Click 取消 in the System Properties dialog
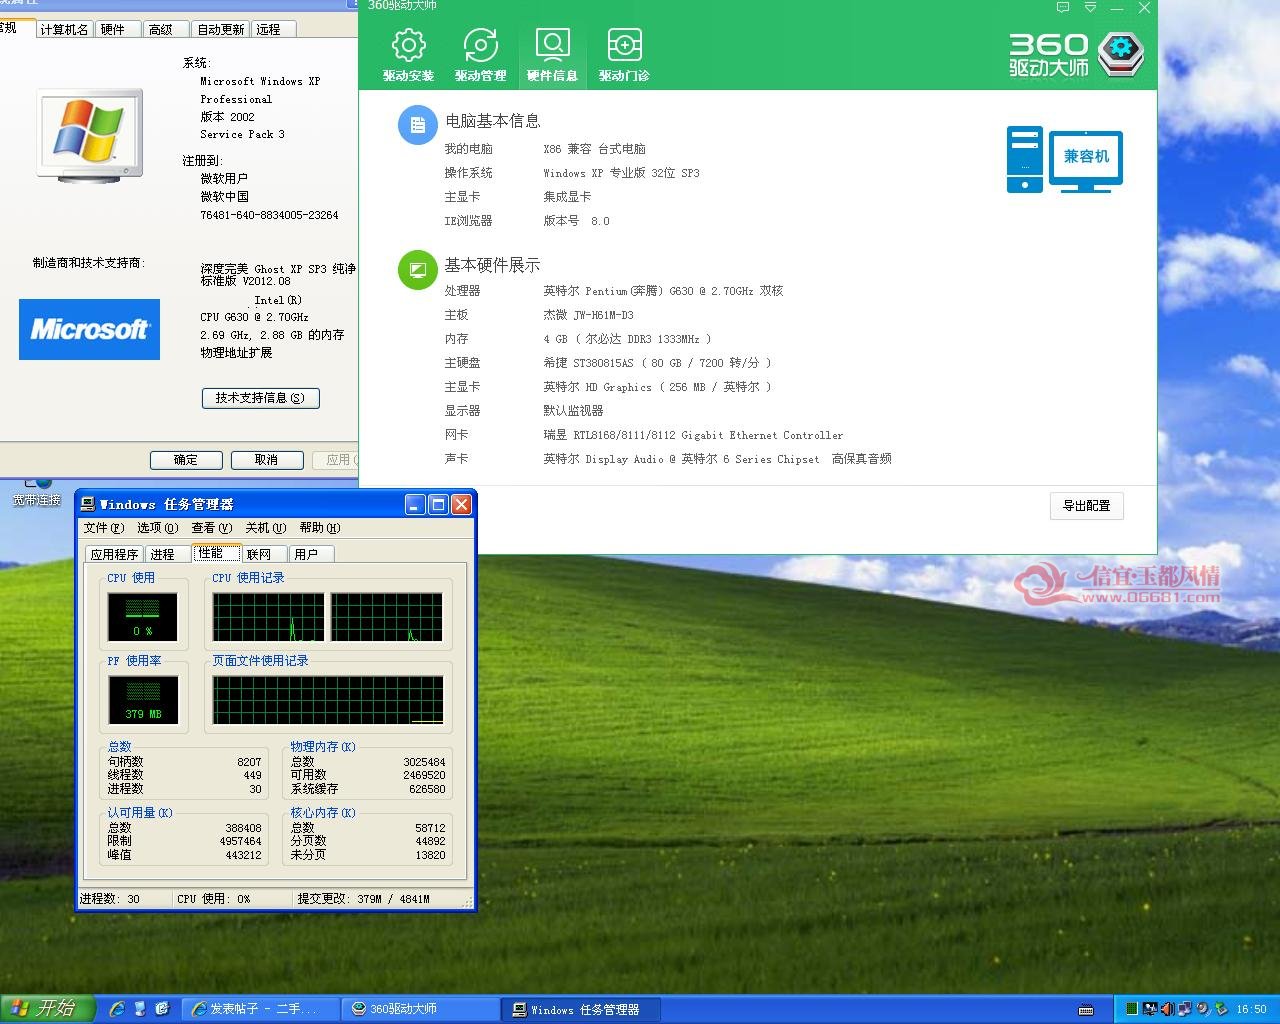Image resolution: width=1280 pixels, height=1024 pixels. (x=266, y=460)
